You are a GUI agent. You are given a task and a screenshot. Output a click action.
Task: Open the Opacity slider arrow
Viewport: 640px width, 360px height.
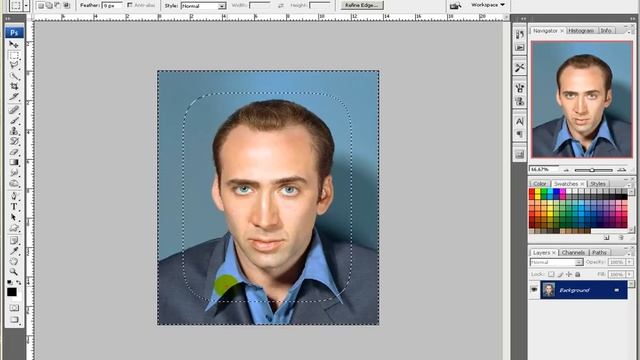point(629,262)
